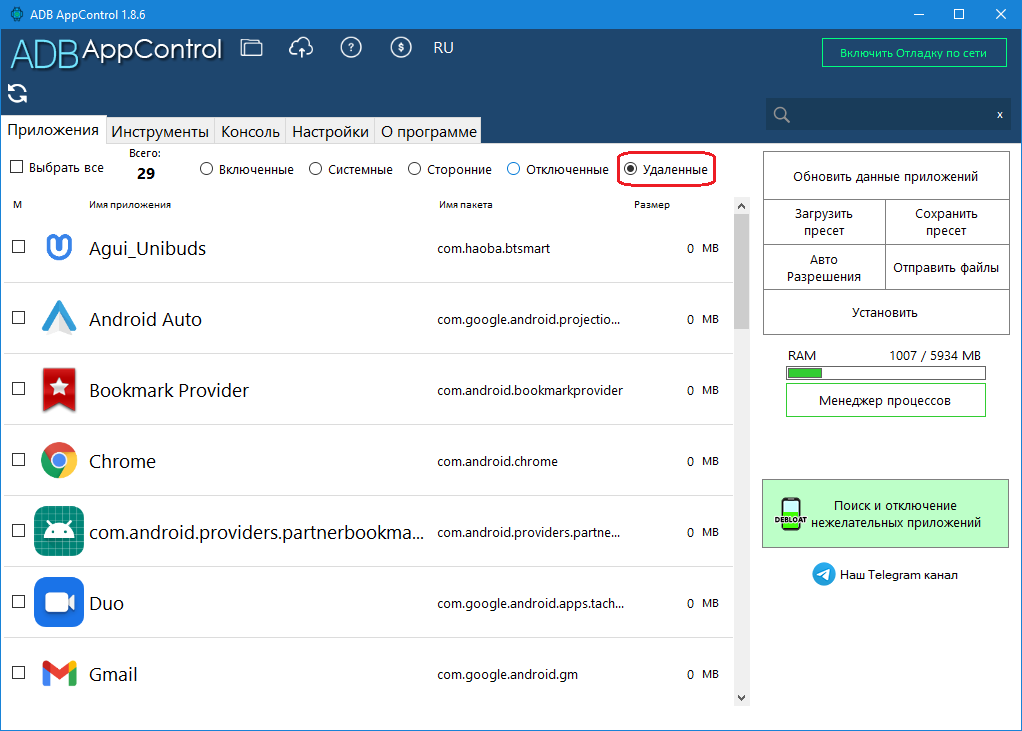Toggle the Выбрать все checkbox
The image size is (1022, 731).
[x=17, y=167]
